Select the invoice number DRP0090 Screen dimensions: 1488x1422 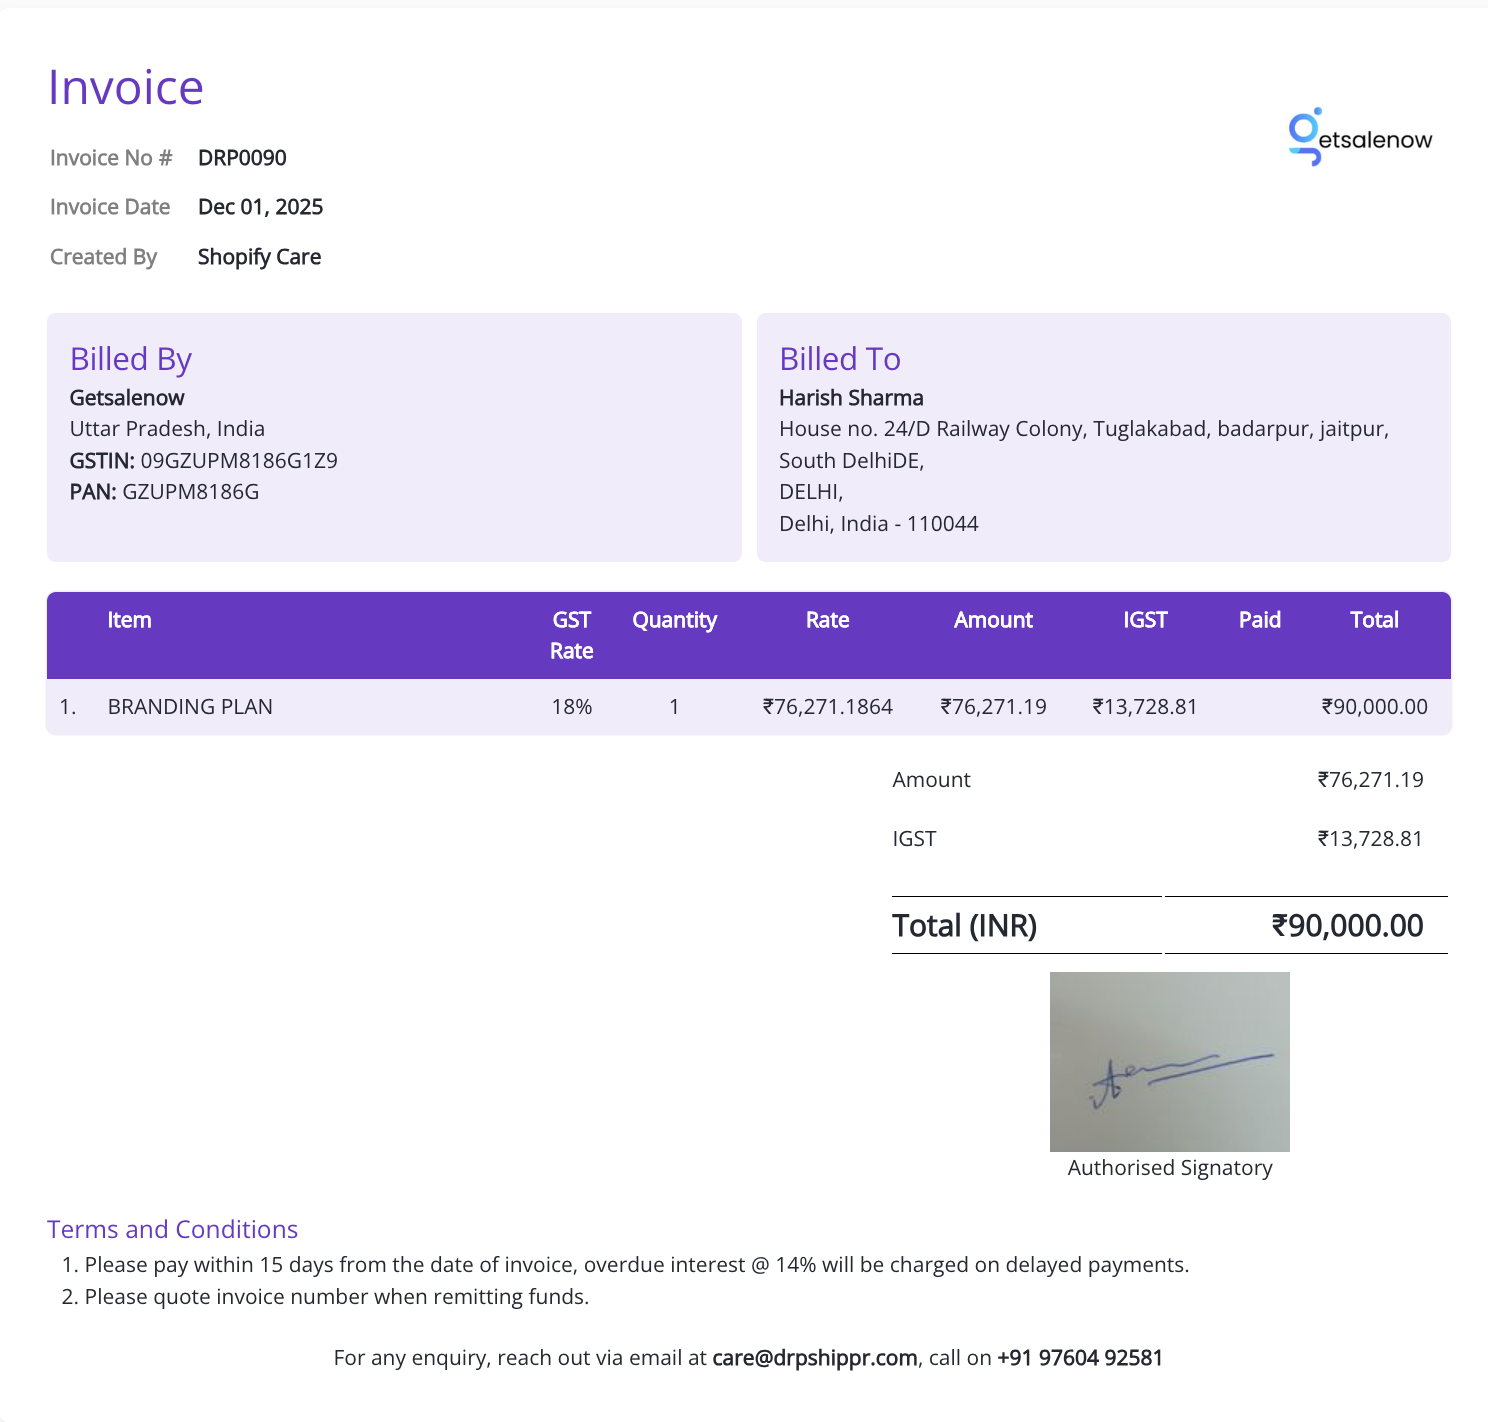[x=242, y=158]
